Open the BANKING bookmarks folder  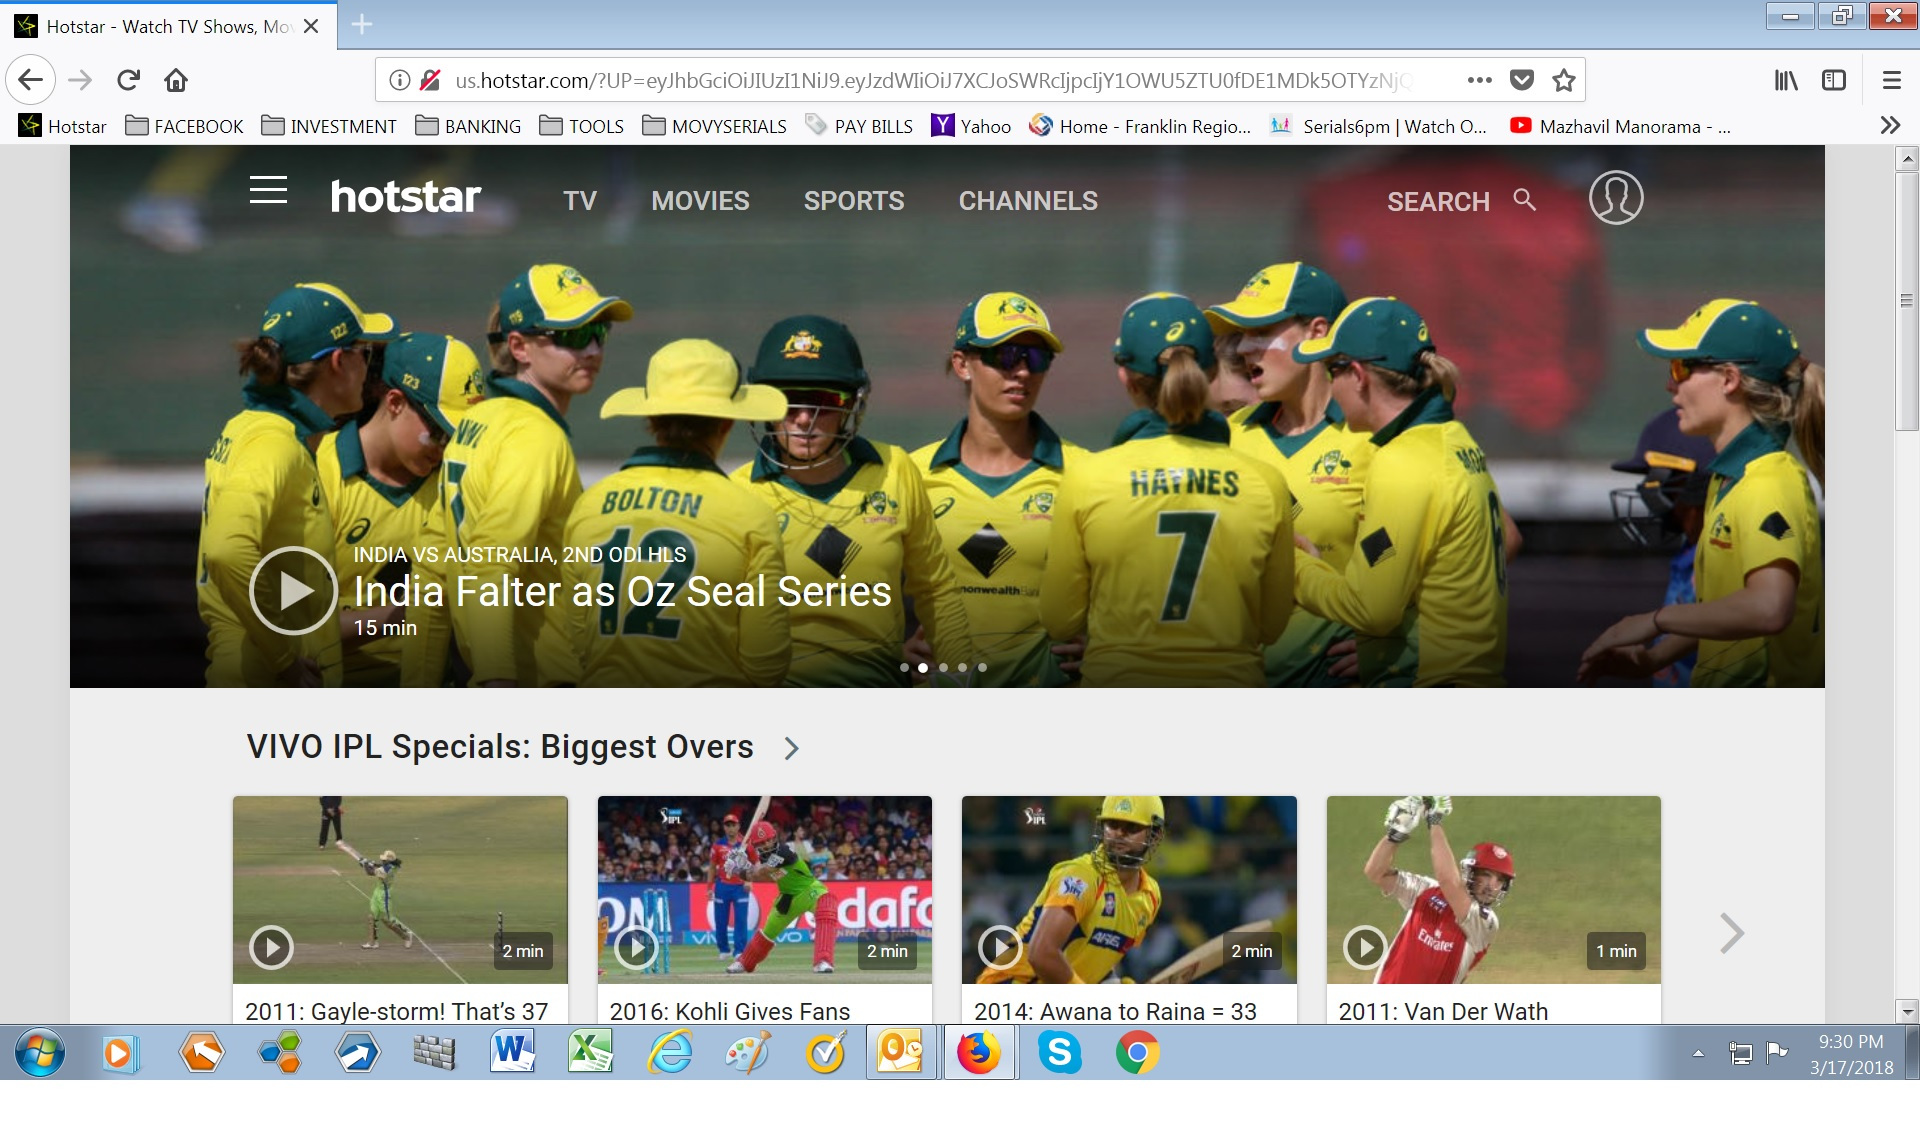click(468, 126)
